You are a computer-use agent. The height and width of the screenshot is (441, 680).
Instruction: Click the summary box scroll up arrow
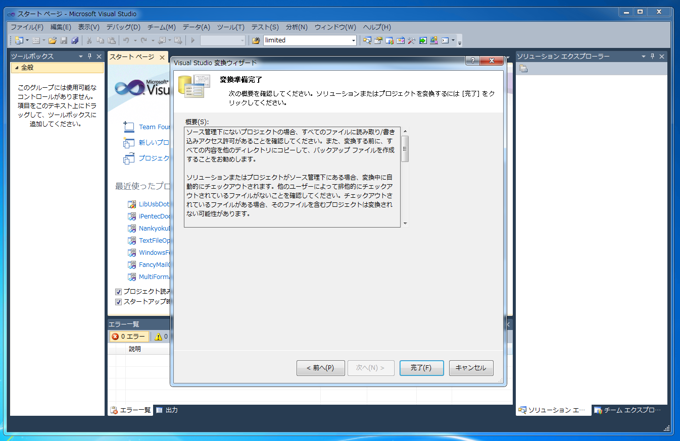point(405,131)
